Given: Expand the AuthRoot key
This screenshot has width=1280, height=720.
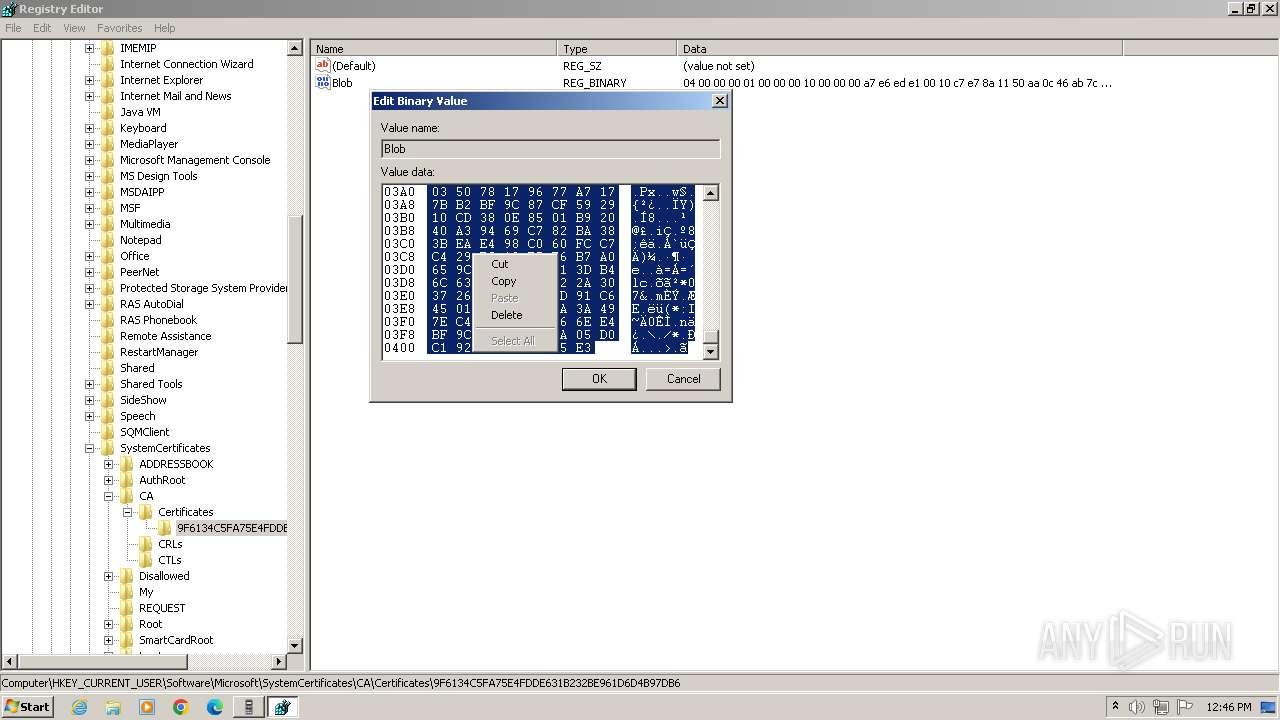Looking at the screenshot, I should pos(108,480).
